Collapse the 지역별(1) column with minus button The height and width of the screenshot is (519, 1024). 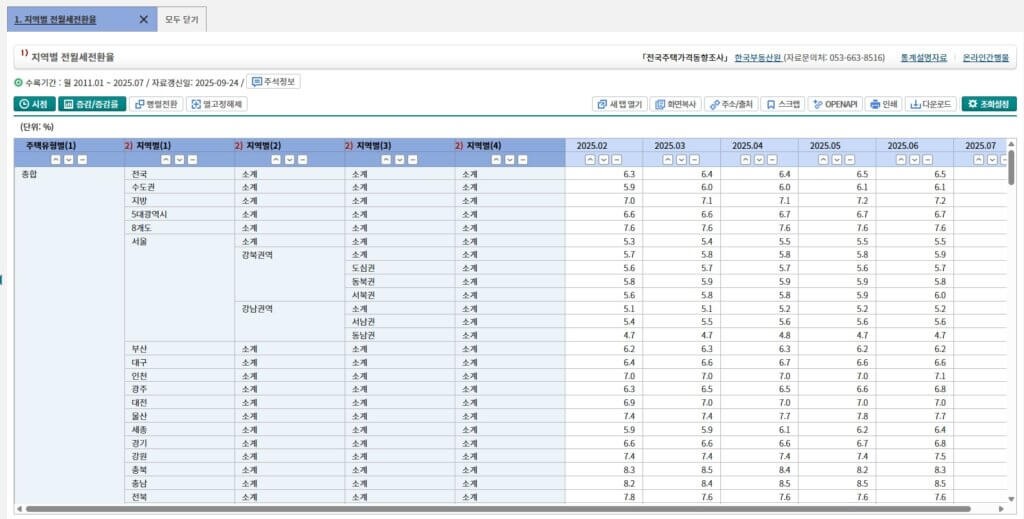tap(192, 159)
